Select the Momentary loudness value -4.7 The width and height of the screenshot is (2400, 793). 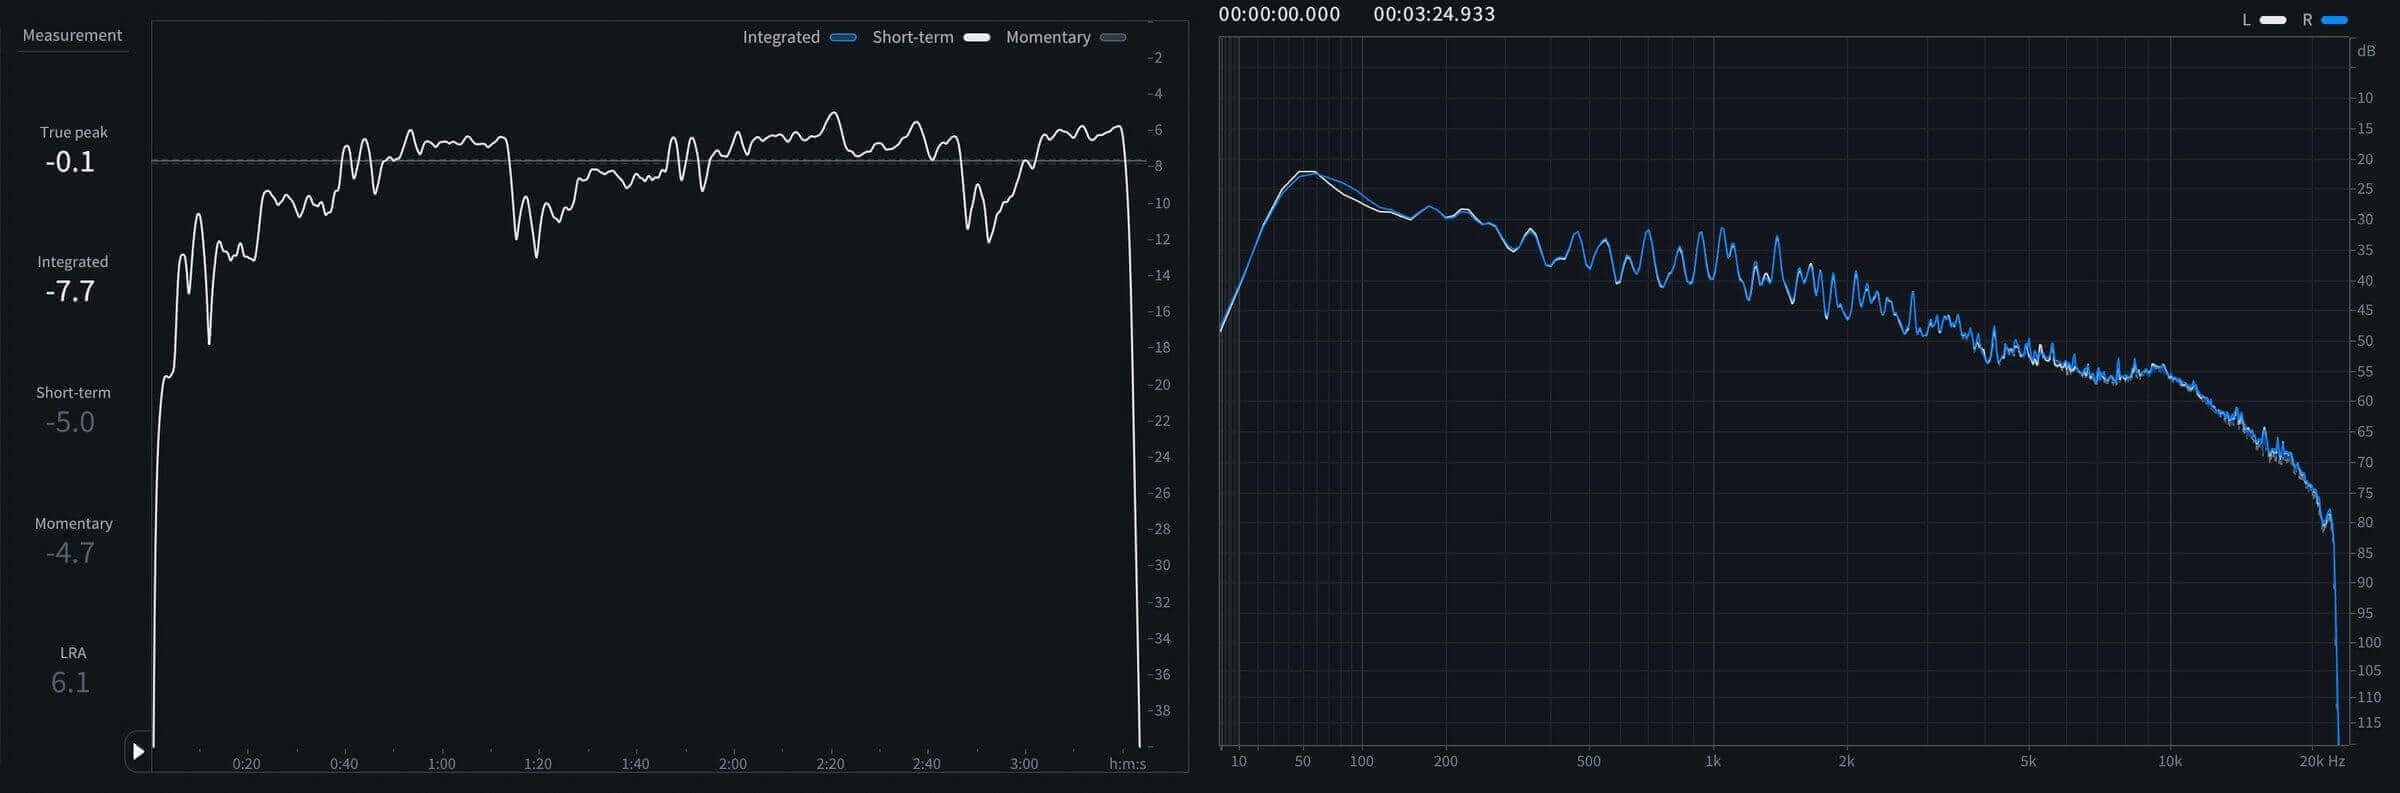[x=70, y=553]
